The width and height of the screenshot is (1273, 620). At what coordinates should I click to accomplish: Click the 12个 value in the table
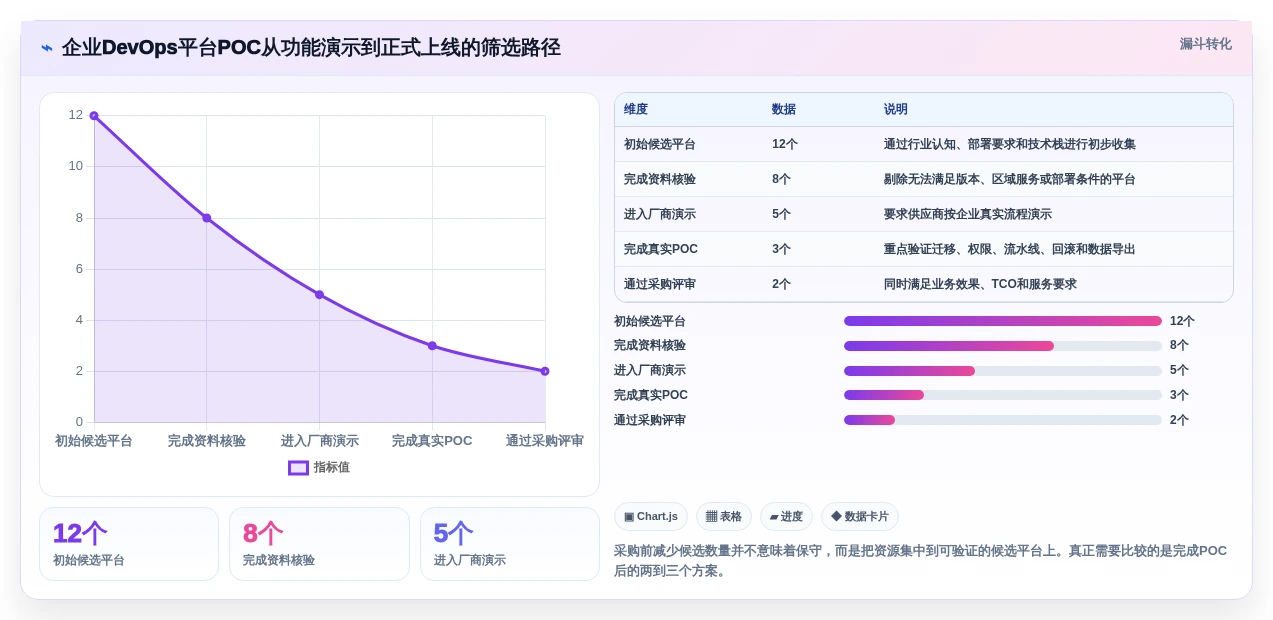(785, 144)
